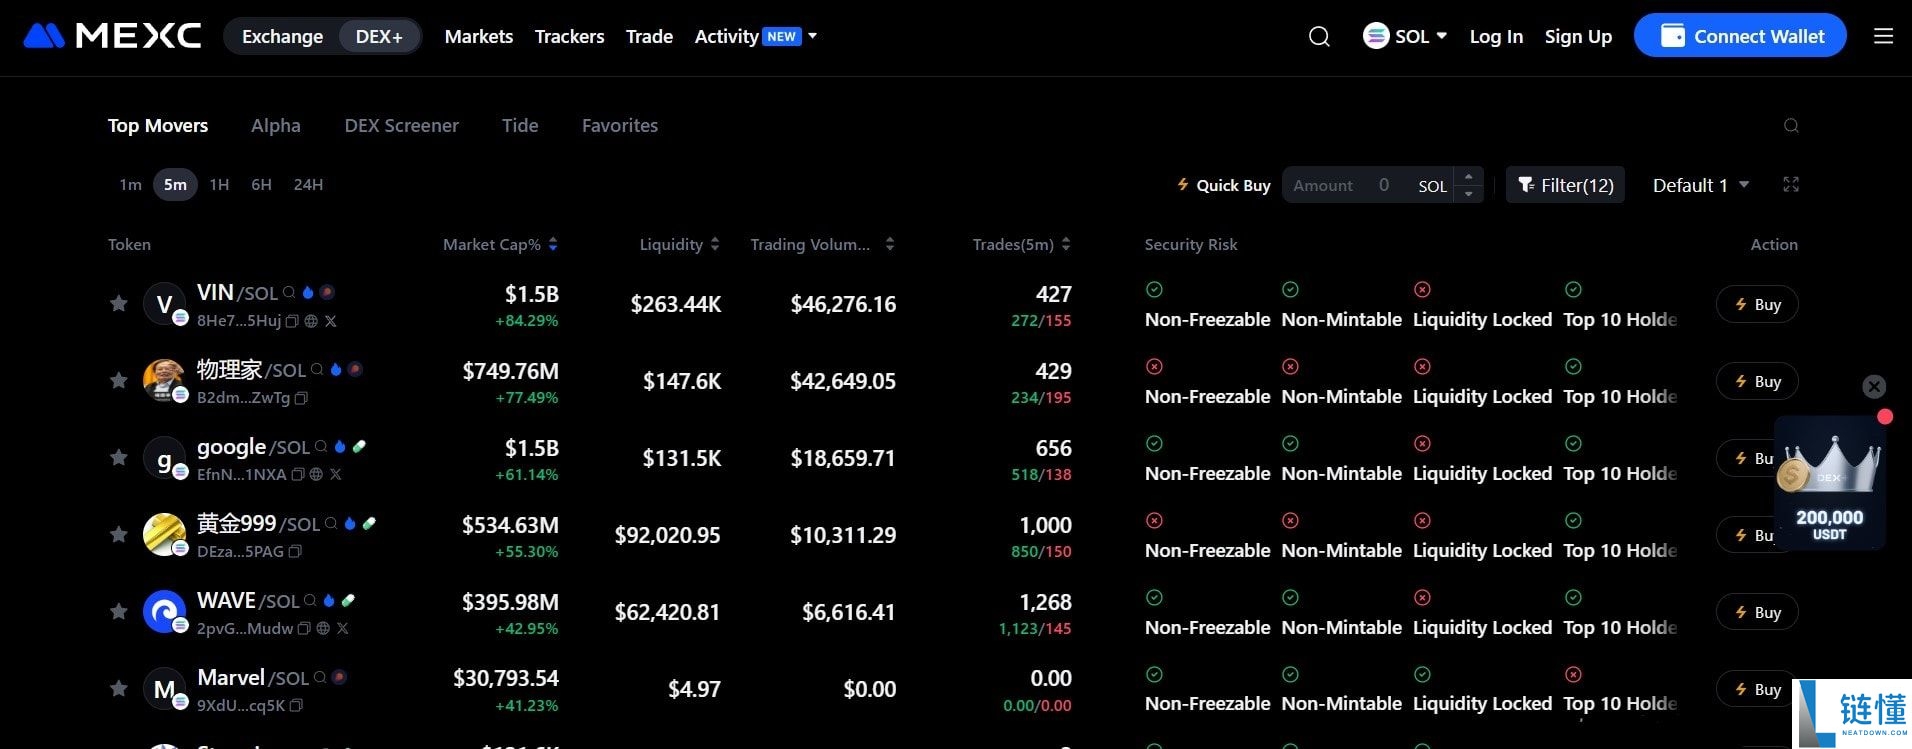Click the Connect Wallet button
1912x749 pixels.
(x=1740, y=36)
